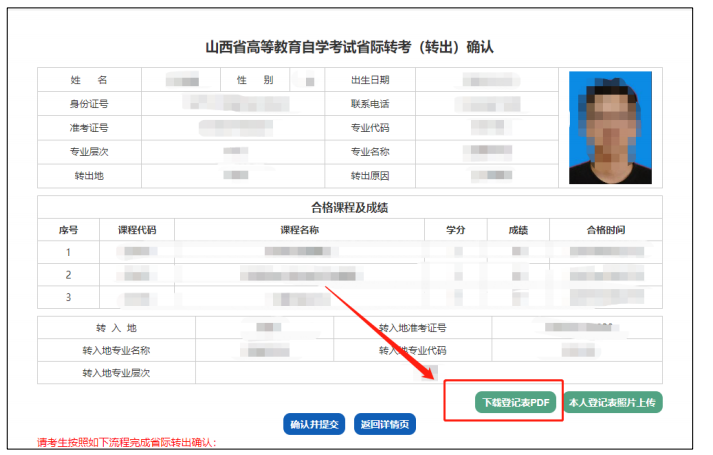Screen dimensions: 713x455
Task: Click the 身份证号 label cell
Action: (x=89, y=104)
